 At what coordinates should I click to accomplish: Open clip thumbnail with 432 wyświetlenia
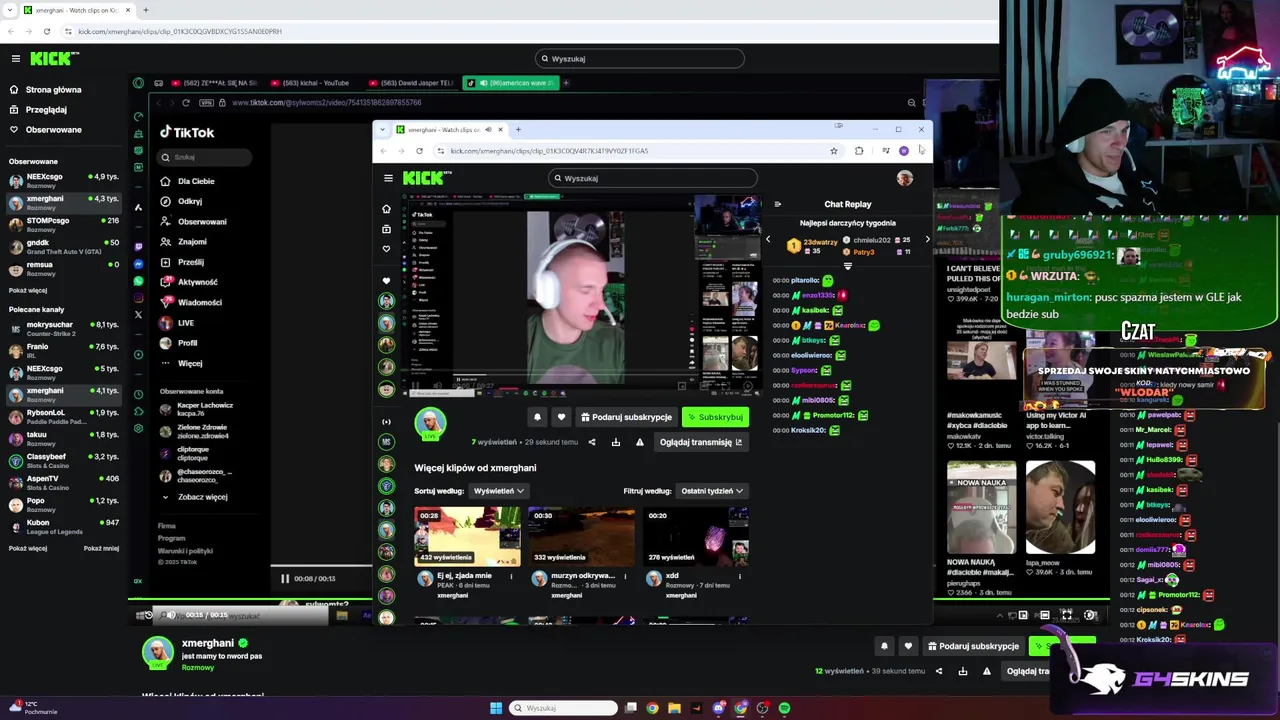[467, 536]
